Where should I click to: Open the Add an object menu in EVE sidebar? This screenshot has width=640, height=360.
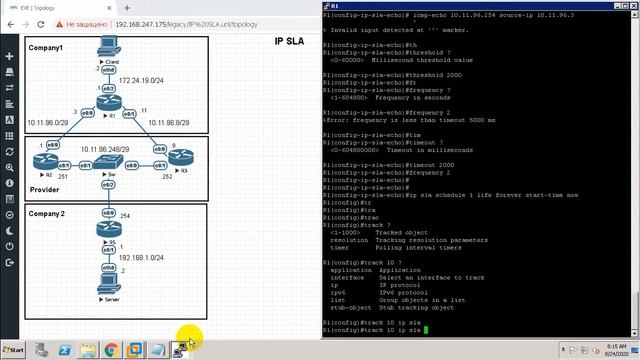point(9,56)
